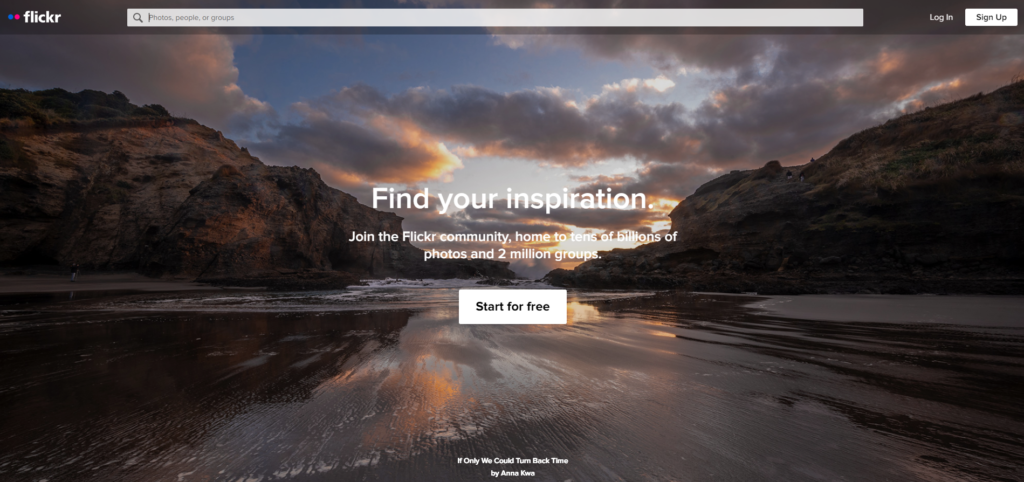Click the Start for free button
The width and height of the screenshot is (1024, 482).
coord(513,307)
